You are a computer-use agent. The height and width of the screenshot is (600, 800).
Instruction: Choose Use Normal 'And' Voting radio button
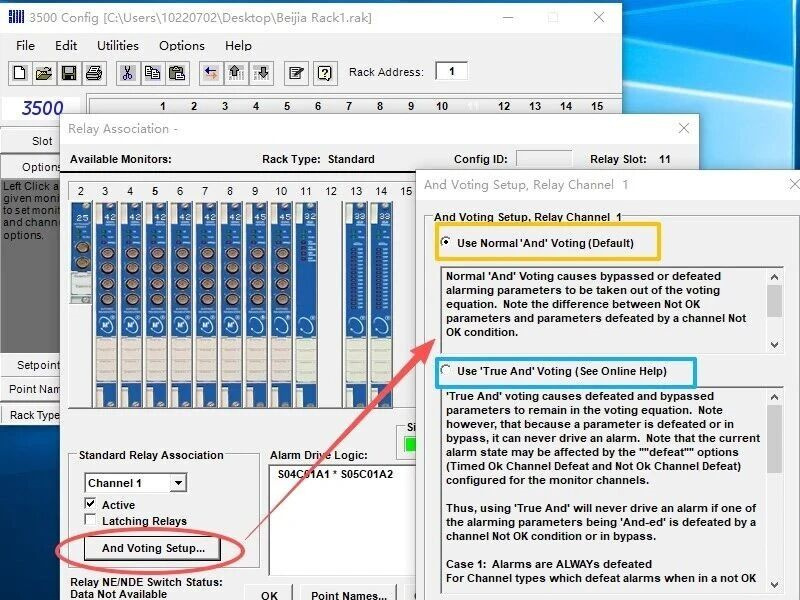pos(446,243)
